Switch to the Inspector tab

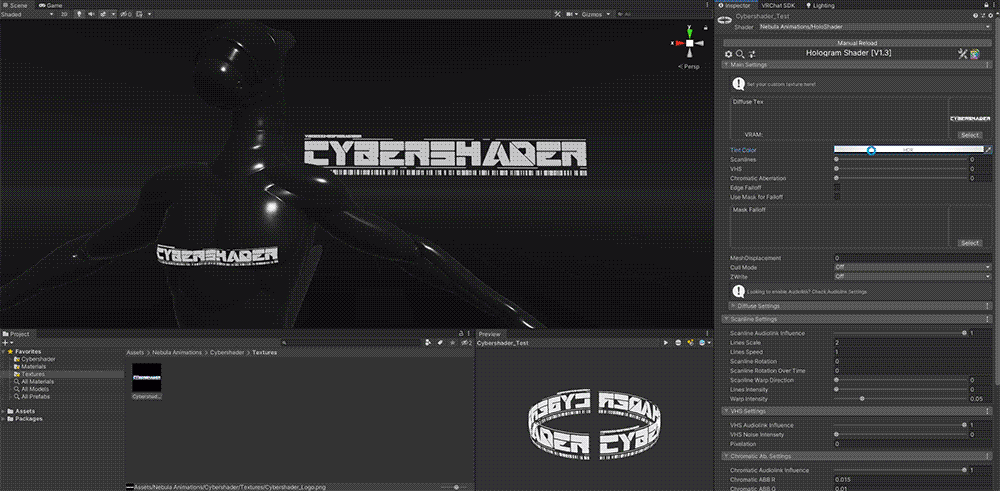pos(734,4)
